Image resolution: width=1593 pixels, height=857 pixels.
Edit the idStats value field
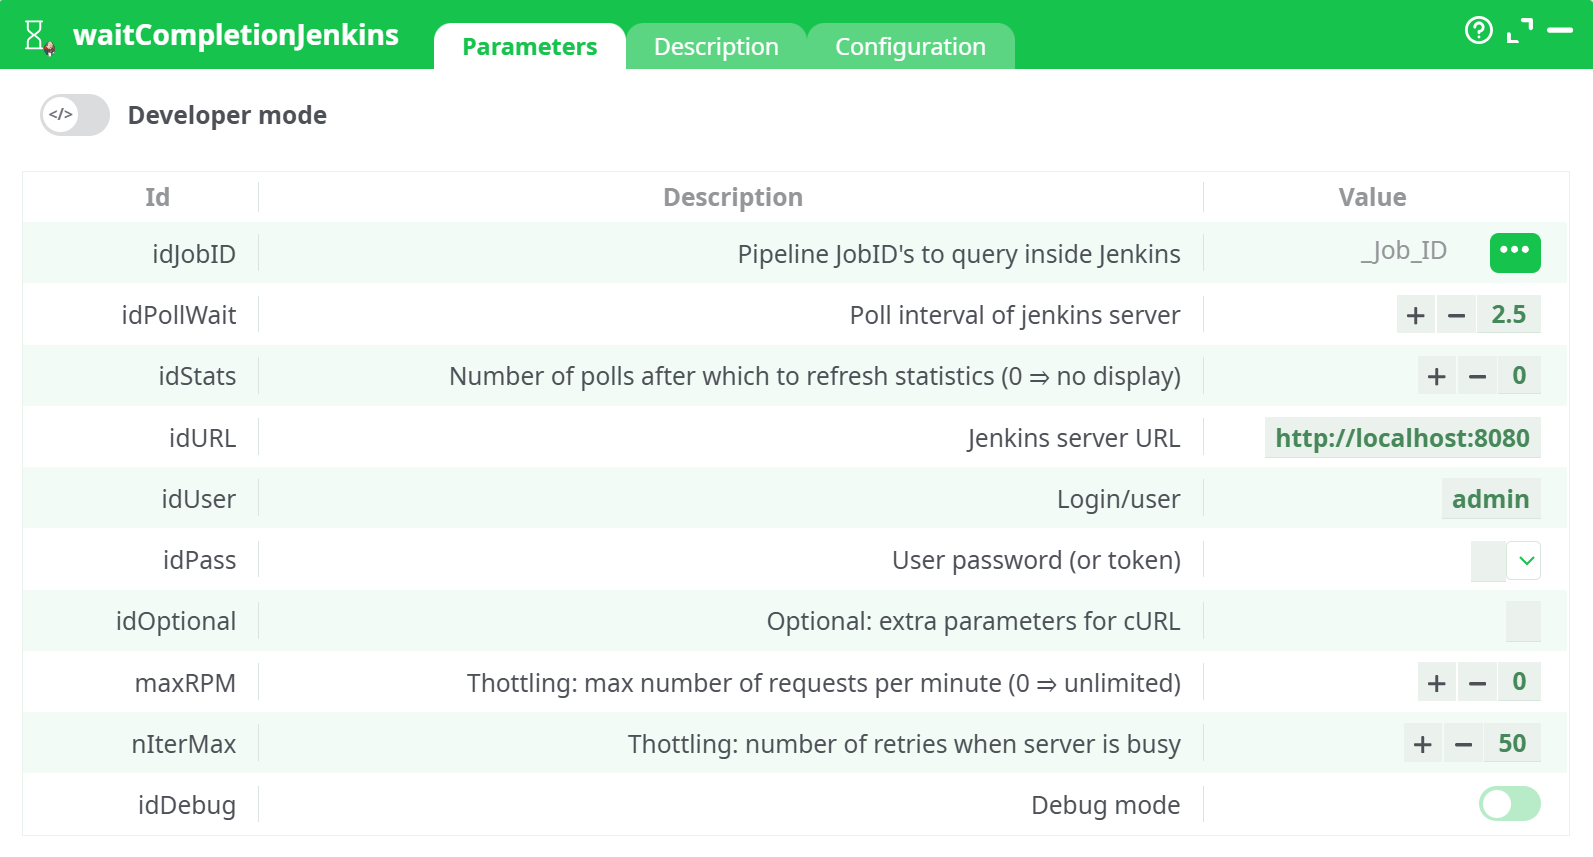(x=1520, y=376)
